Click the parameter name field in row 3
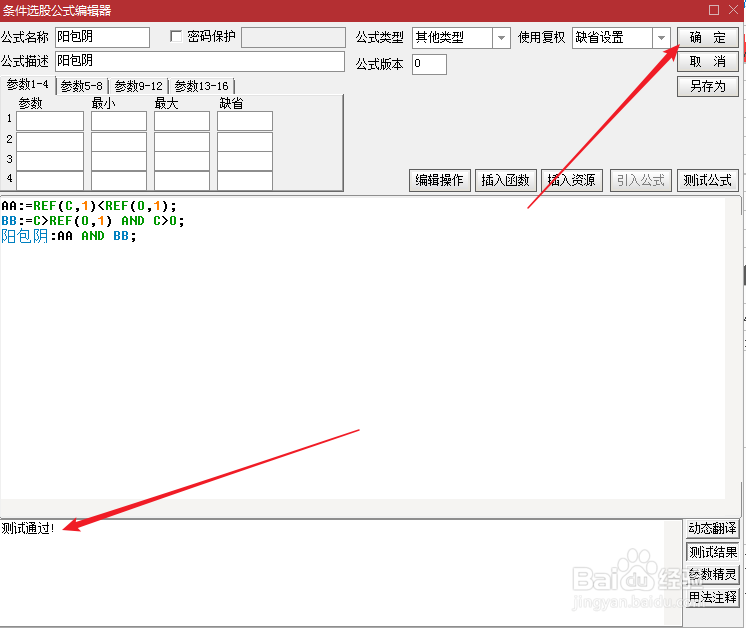 (x=50, y=161)
